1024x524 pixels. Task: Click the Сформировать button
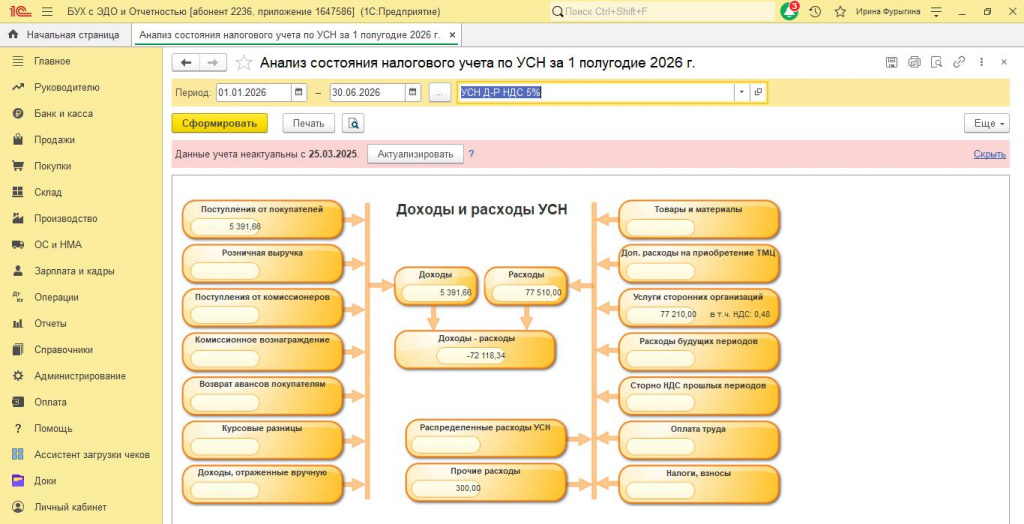coord(219,123)
